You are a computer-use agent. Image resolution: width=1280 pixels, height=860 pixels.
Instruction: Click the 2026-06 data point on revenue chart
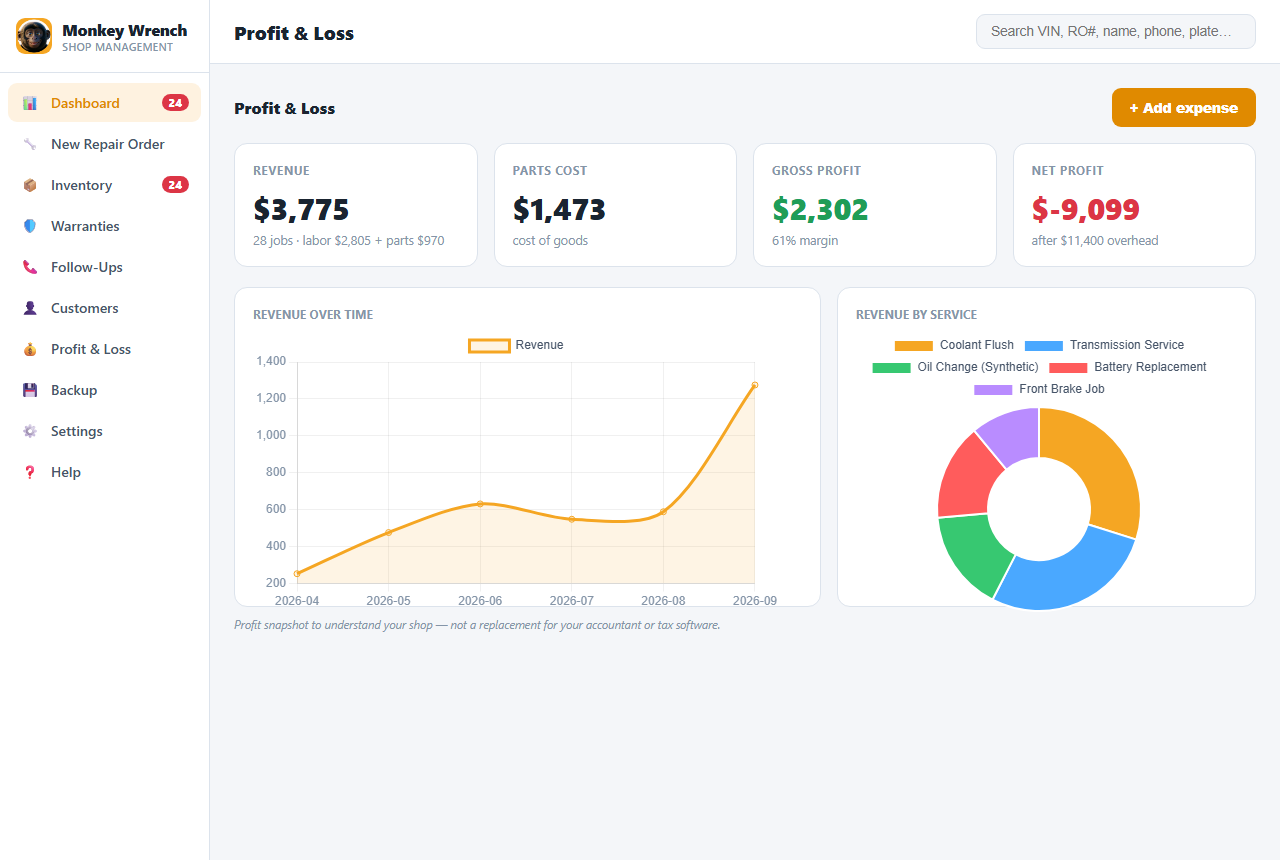pyautogui.click(x=480, y=504)
